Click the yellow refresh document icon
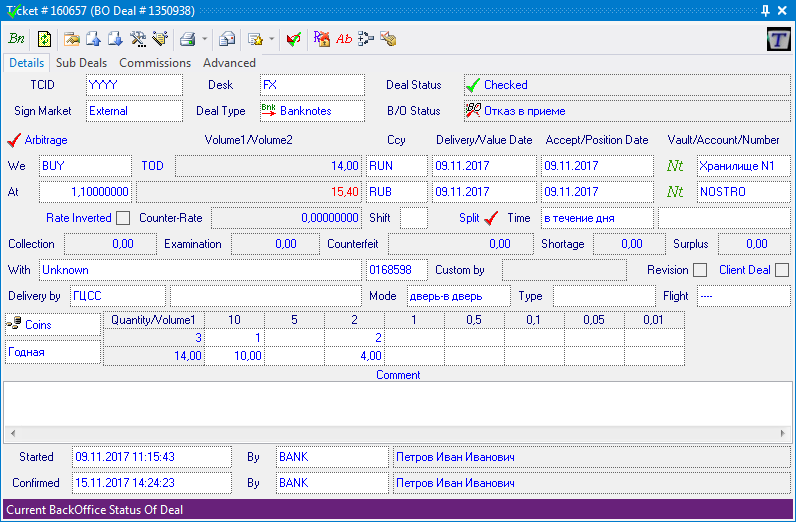The height and width of the screenshot is (522, 796). point(44,39)
